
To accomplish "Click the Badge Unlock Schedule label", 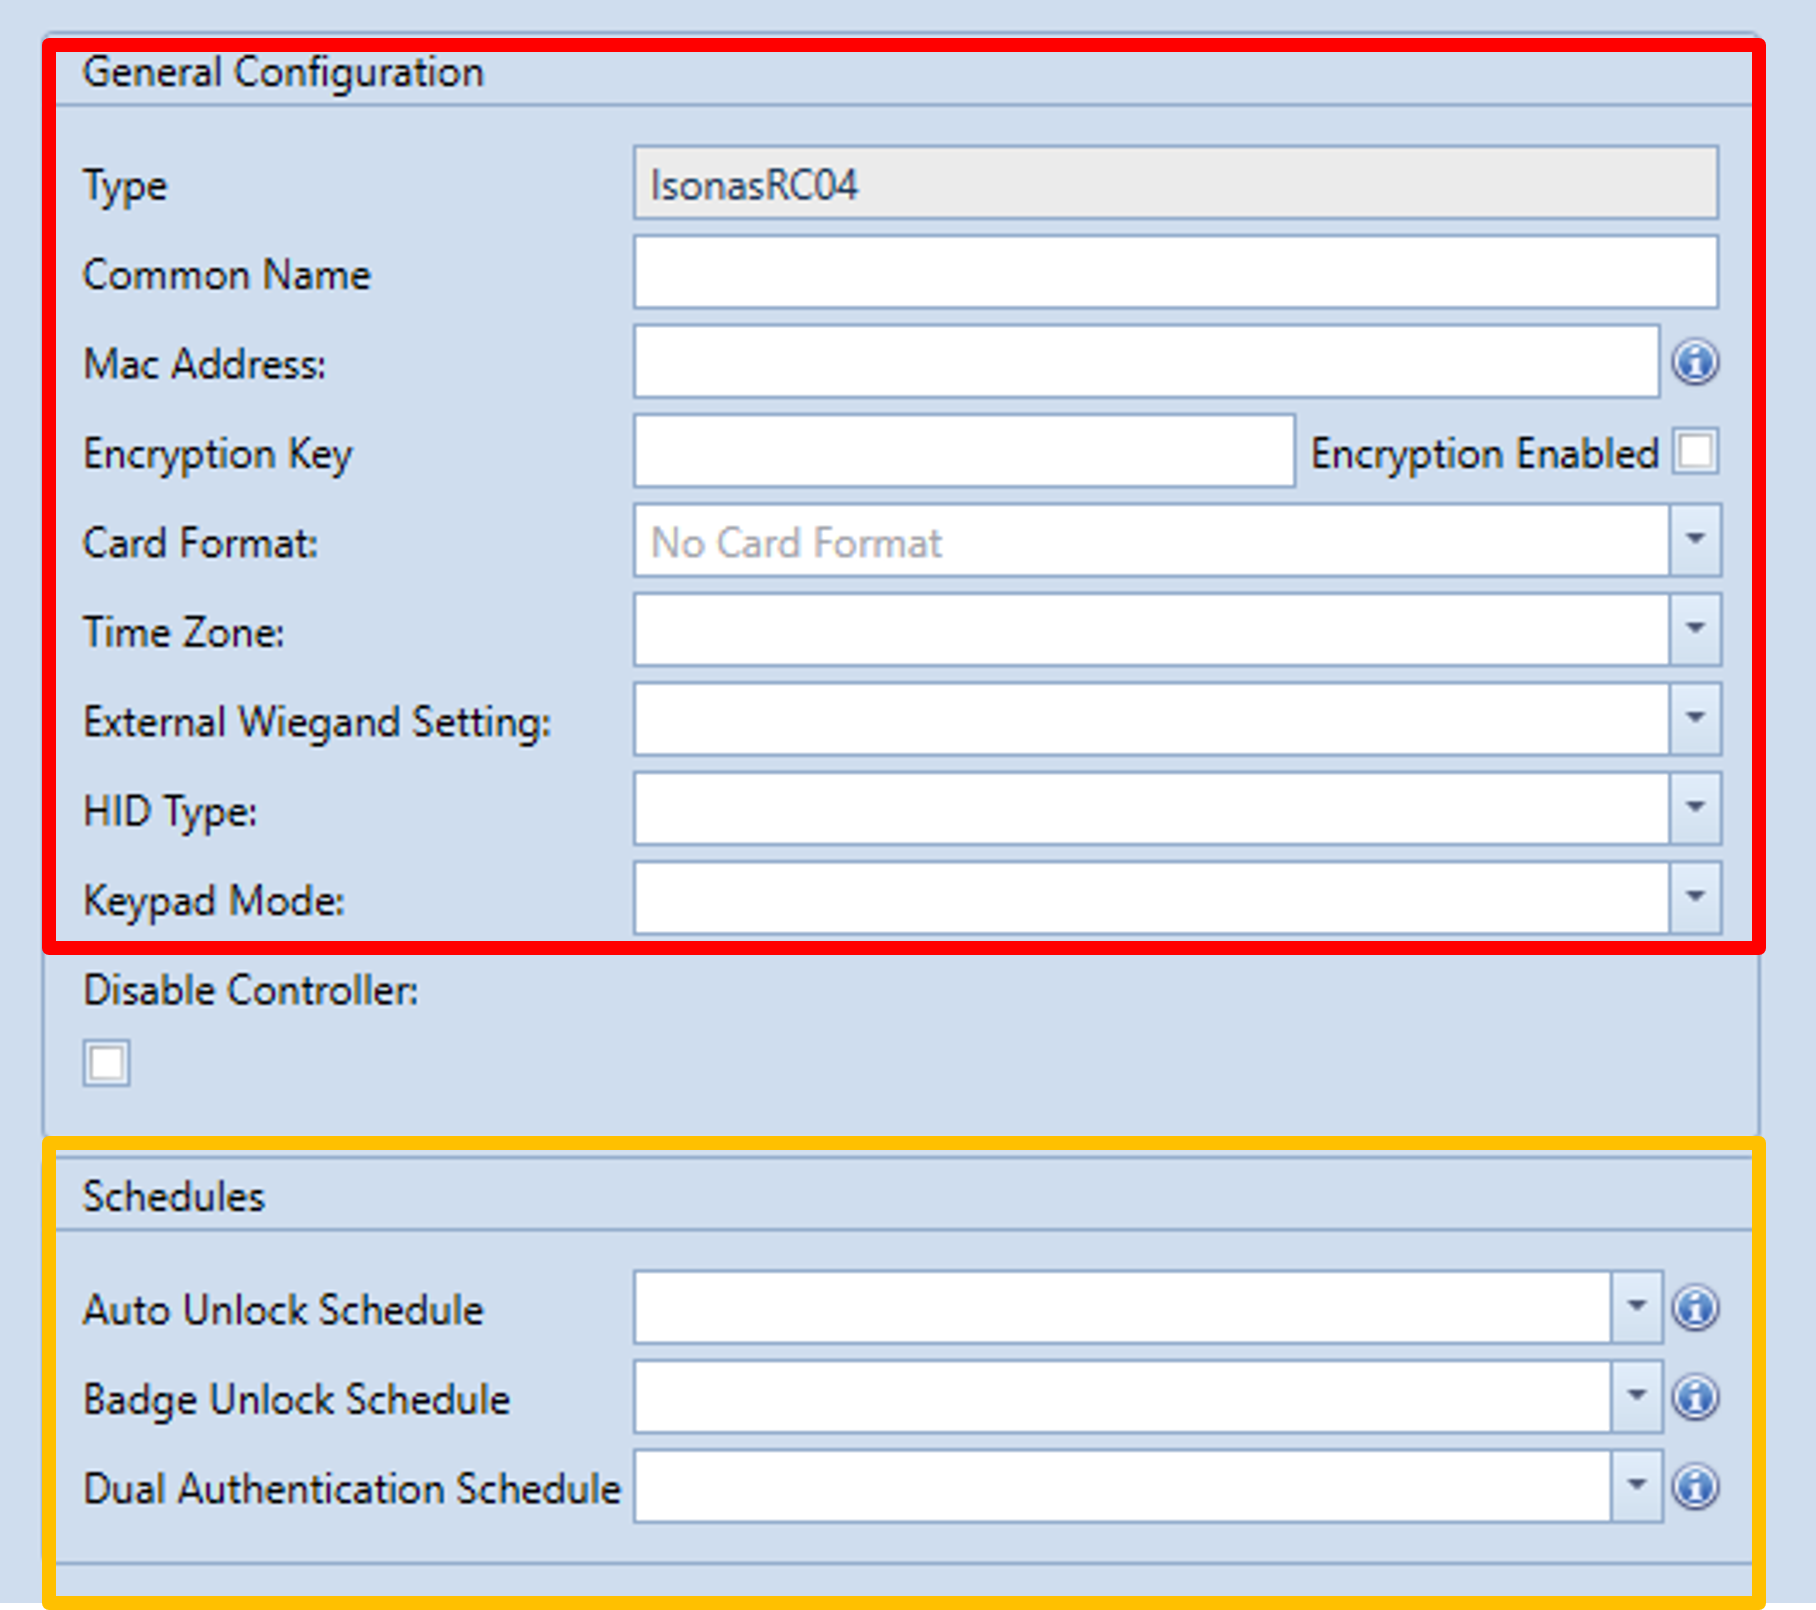I will 296,1400.
